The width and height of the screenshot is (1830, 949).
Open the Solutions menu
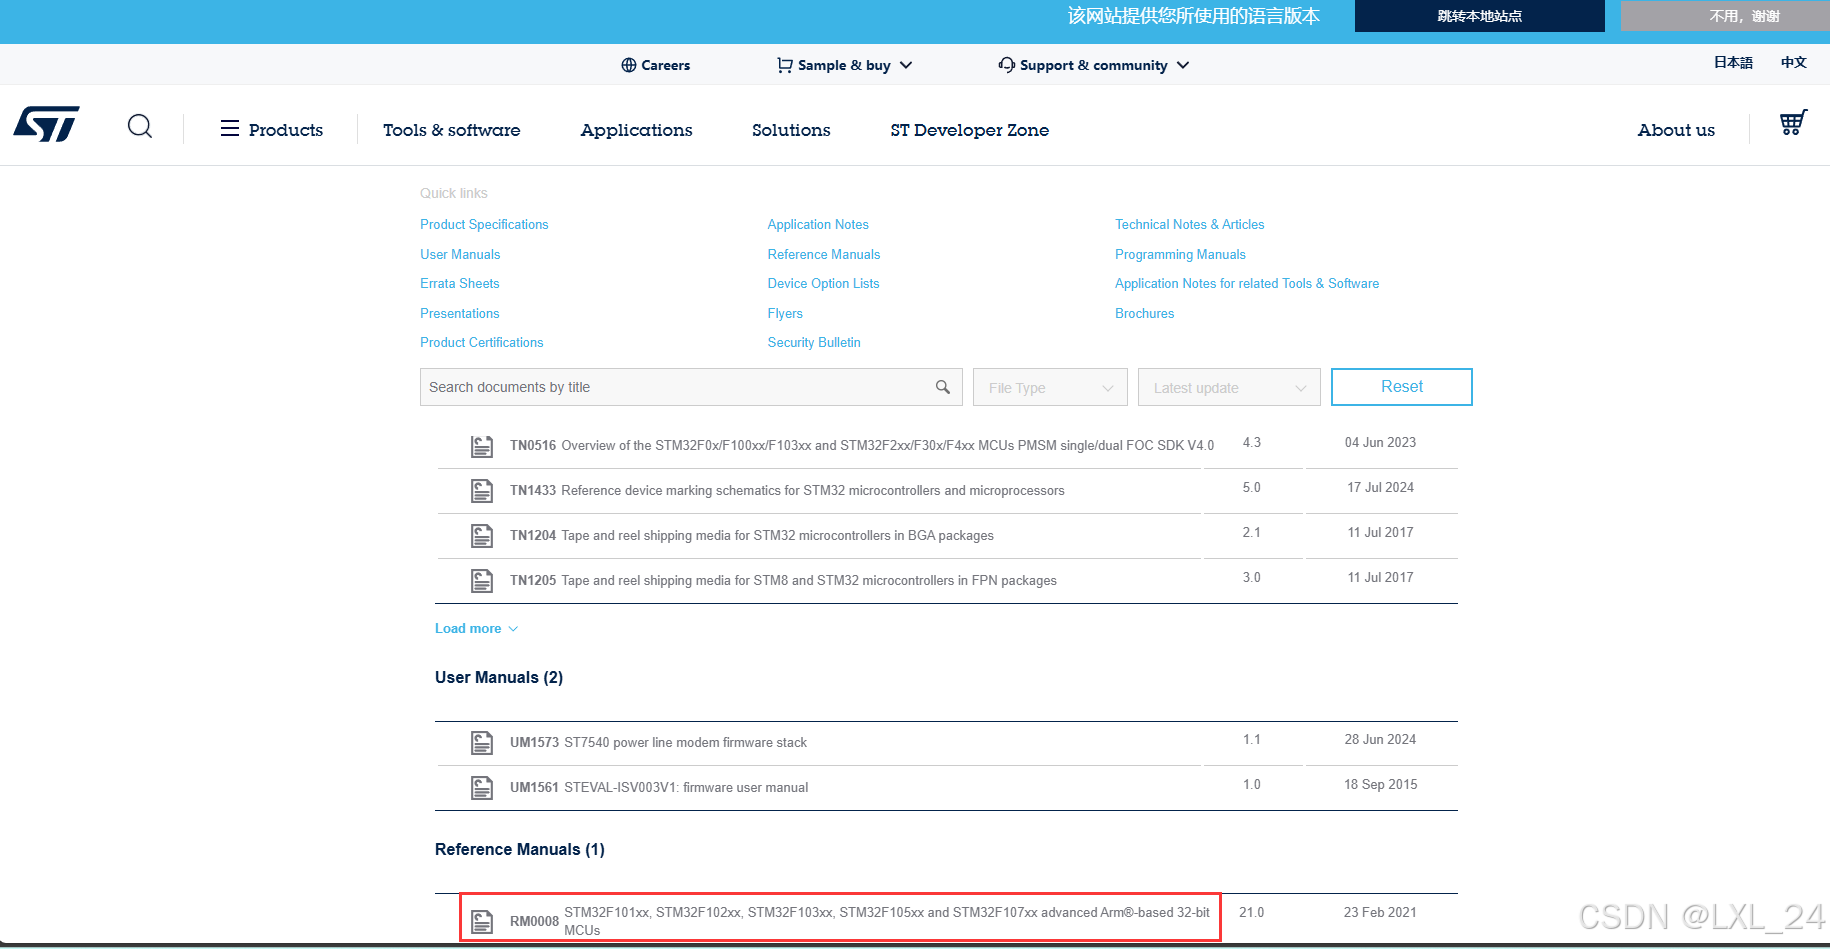coord(791,130)
